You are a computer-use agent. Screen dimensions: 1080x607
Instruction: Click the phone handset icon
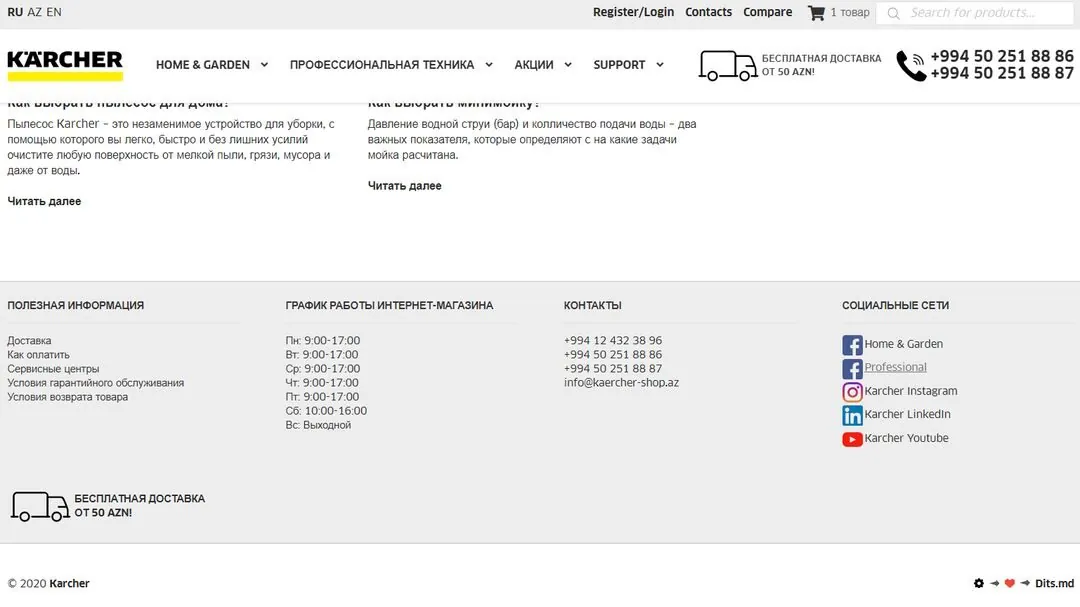click(911, 65)
